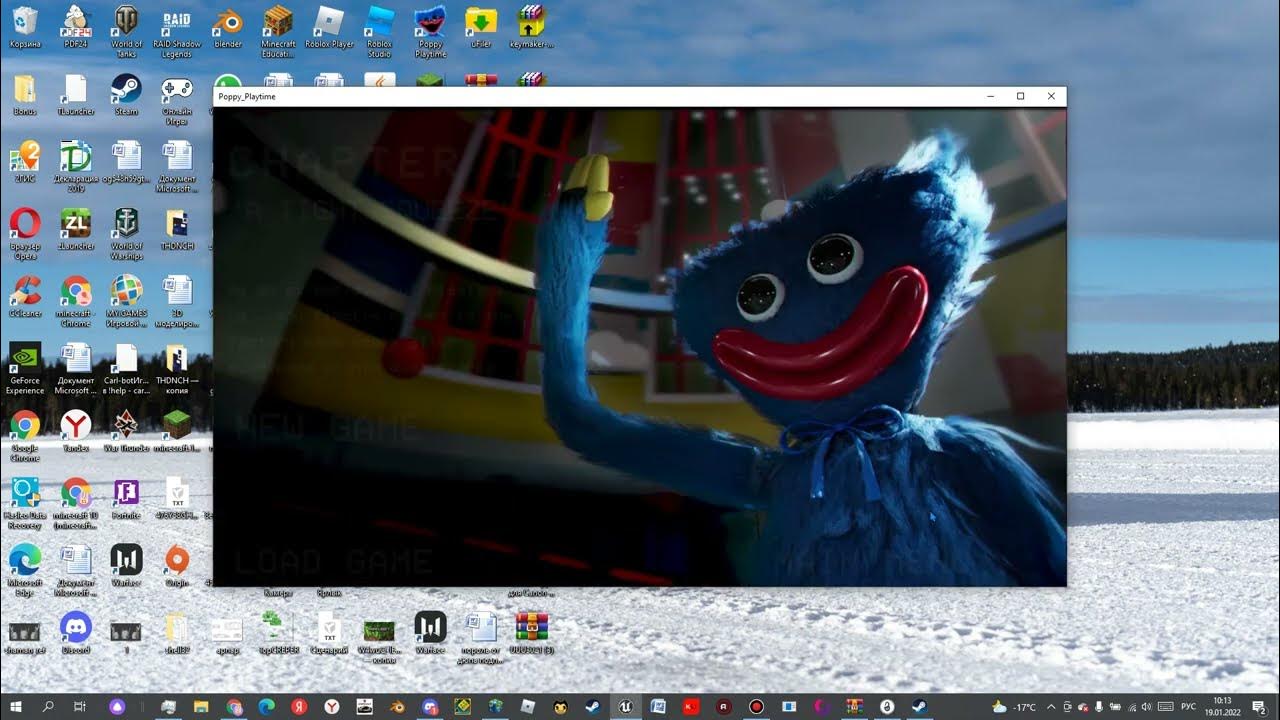Open the rightmost Warface shortcut in bottom row
Viewport: 1280px width, 720px height.
click(430, 632)
